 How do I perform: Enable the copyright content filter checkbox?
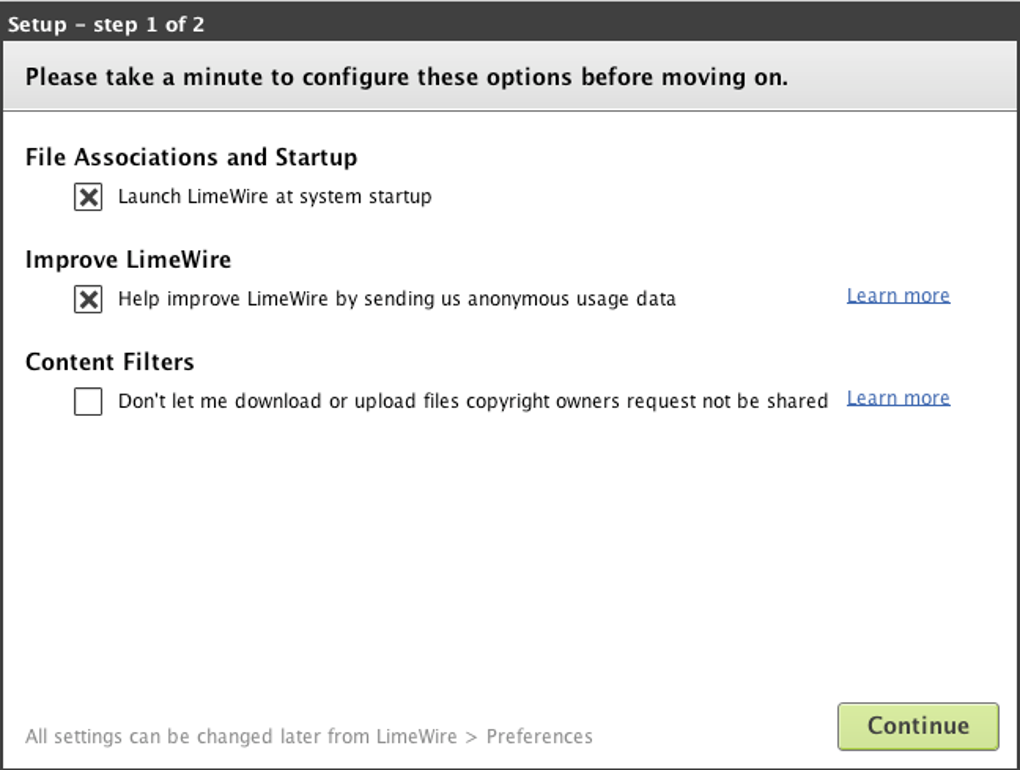click(x=88, y=402)
